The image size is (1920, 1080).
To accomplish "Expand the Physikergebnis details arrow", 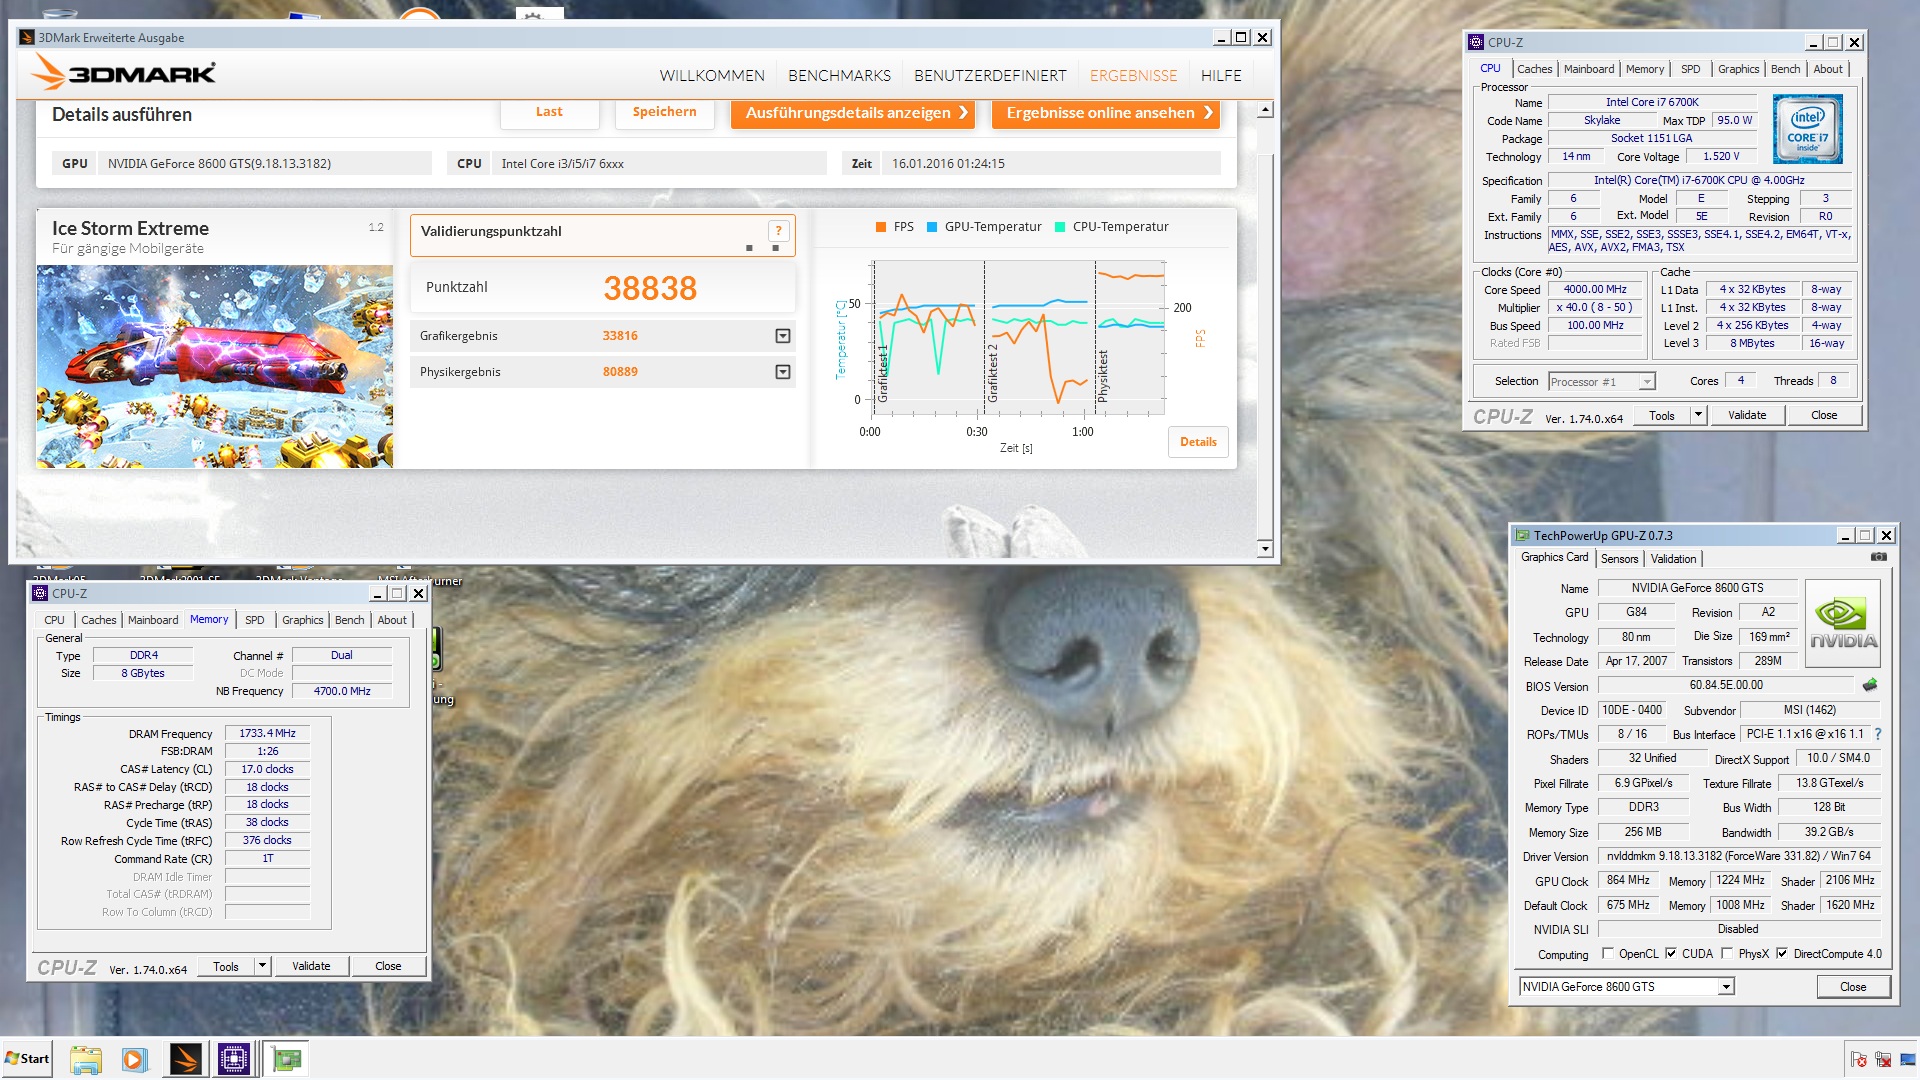I will pyautogui.click(x=783, y=372).
